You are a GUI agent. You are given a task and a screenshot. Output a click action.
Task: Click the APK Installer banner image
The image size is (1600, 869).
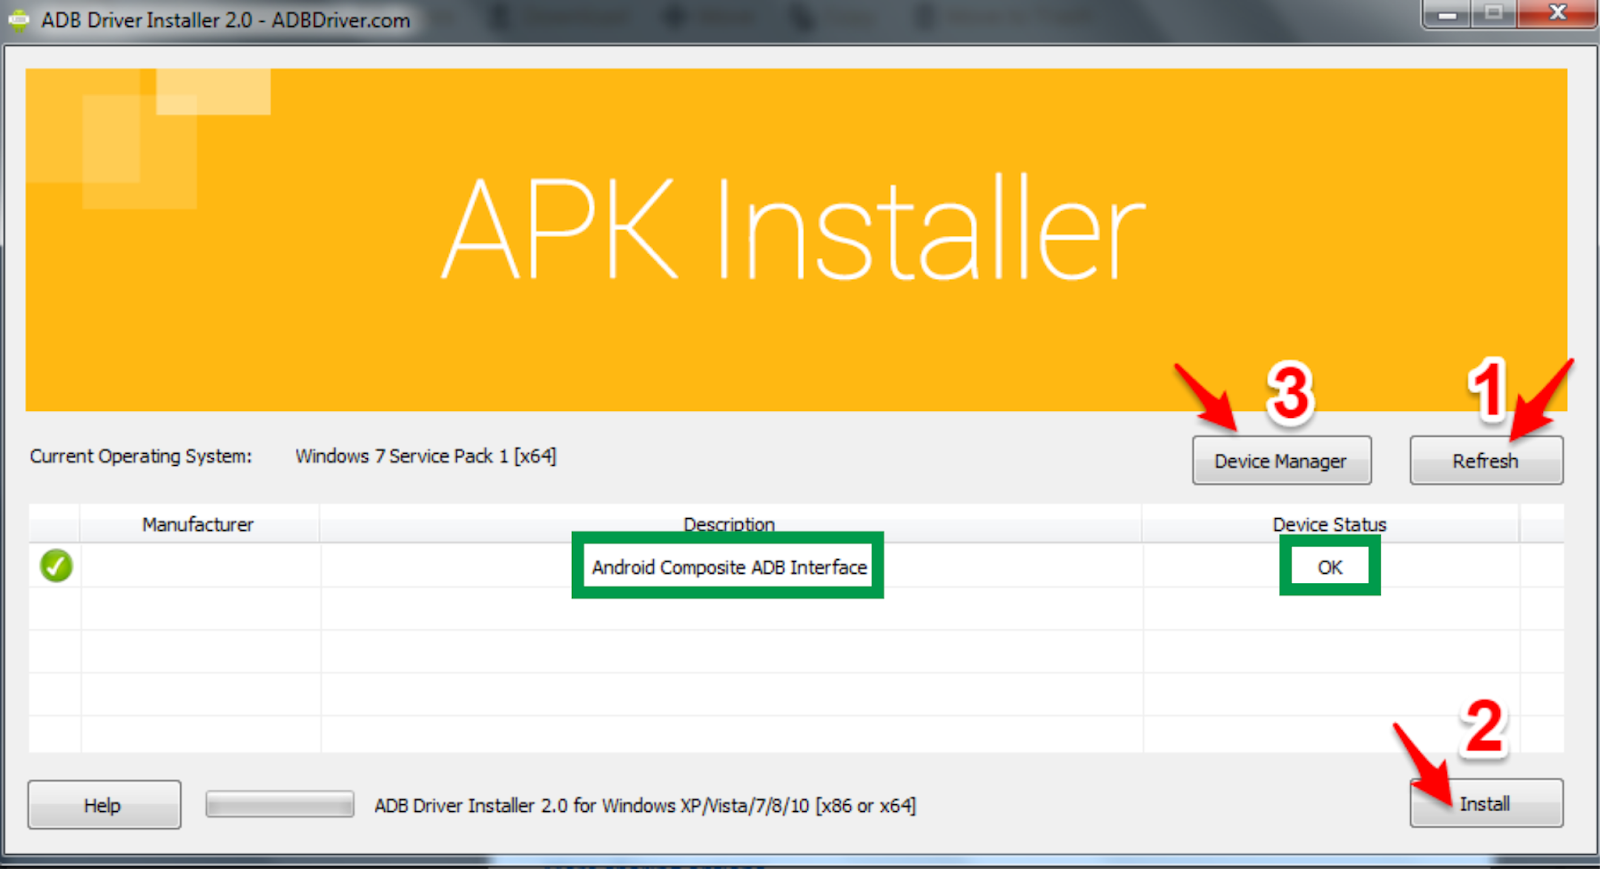796,240
